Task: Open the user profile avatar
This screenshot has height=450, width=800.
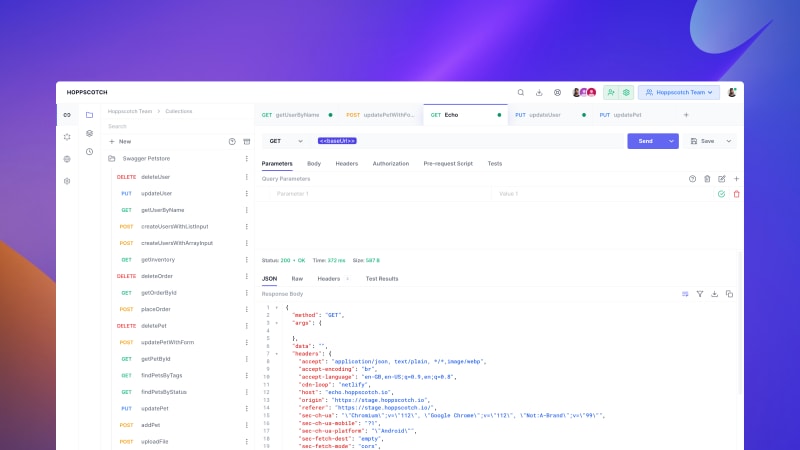Action: coord(732,92)
